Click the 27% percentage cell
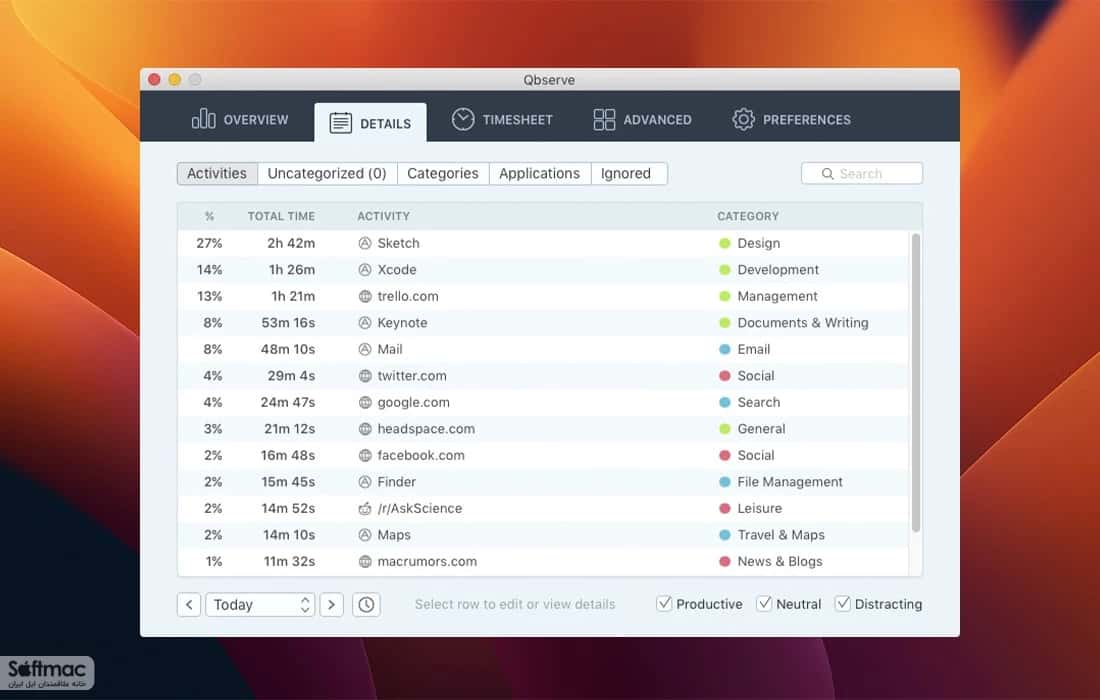This screenshot has width=1100, height=700. pos(209,243)
